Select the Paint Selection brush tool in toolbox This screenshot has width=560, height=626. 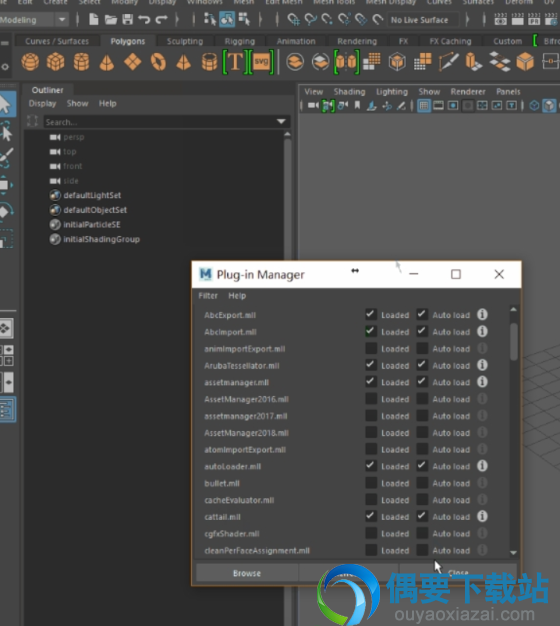6,158
